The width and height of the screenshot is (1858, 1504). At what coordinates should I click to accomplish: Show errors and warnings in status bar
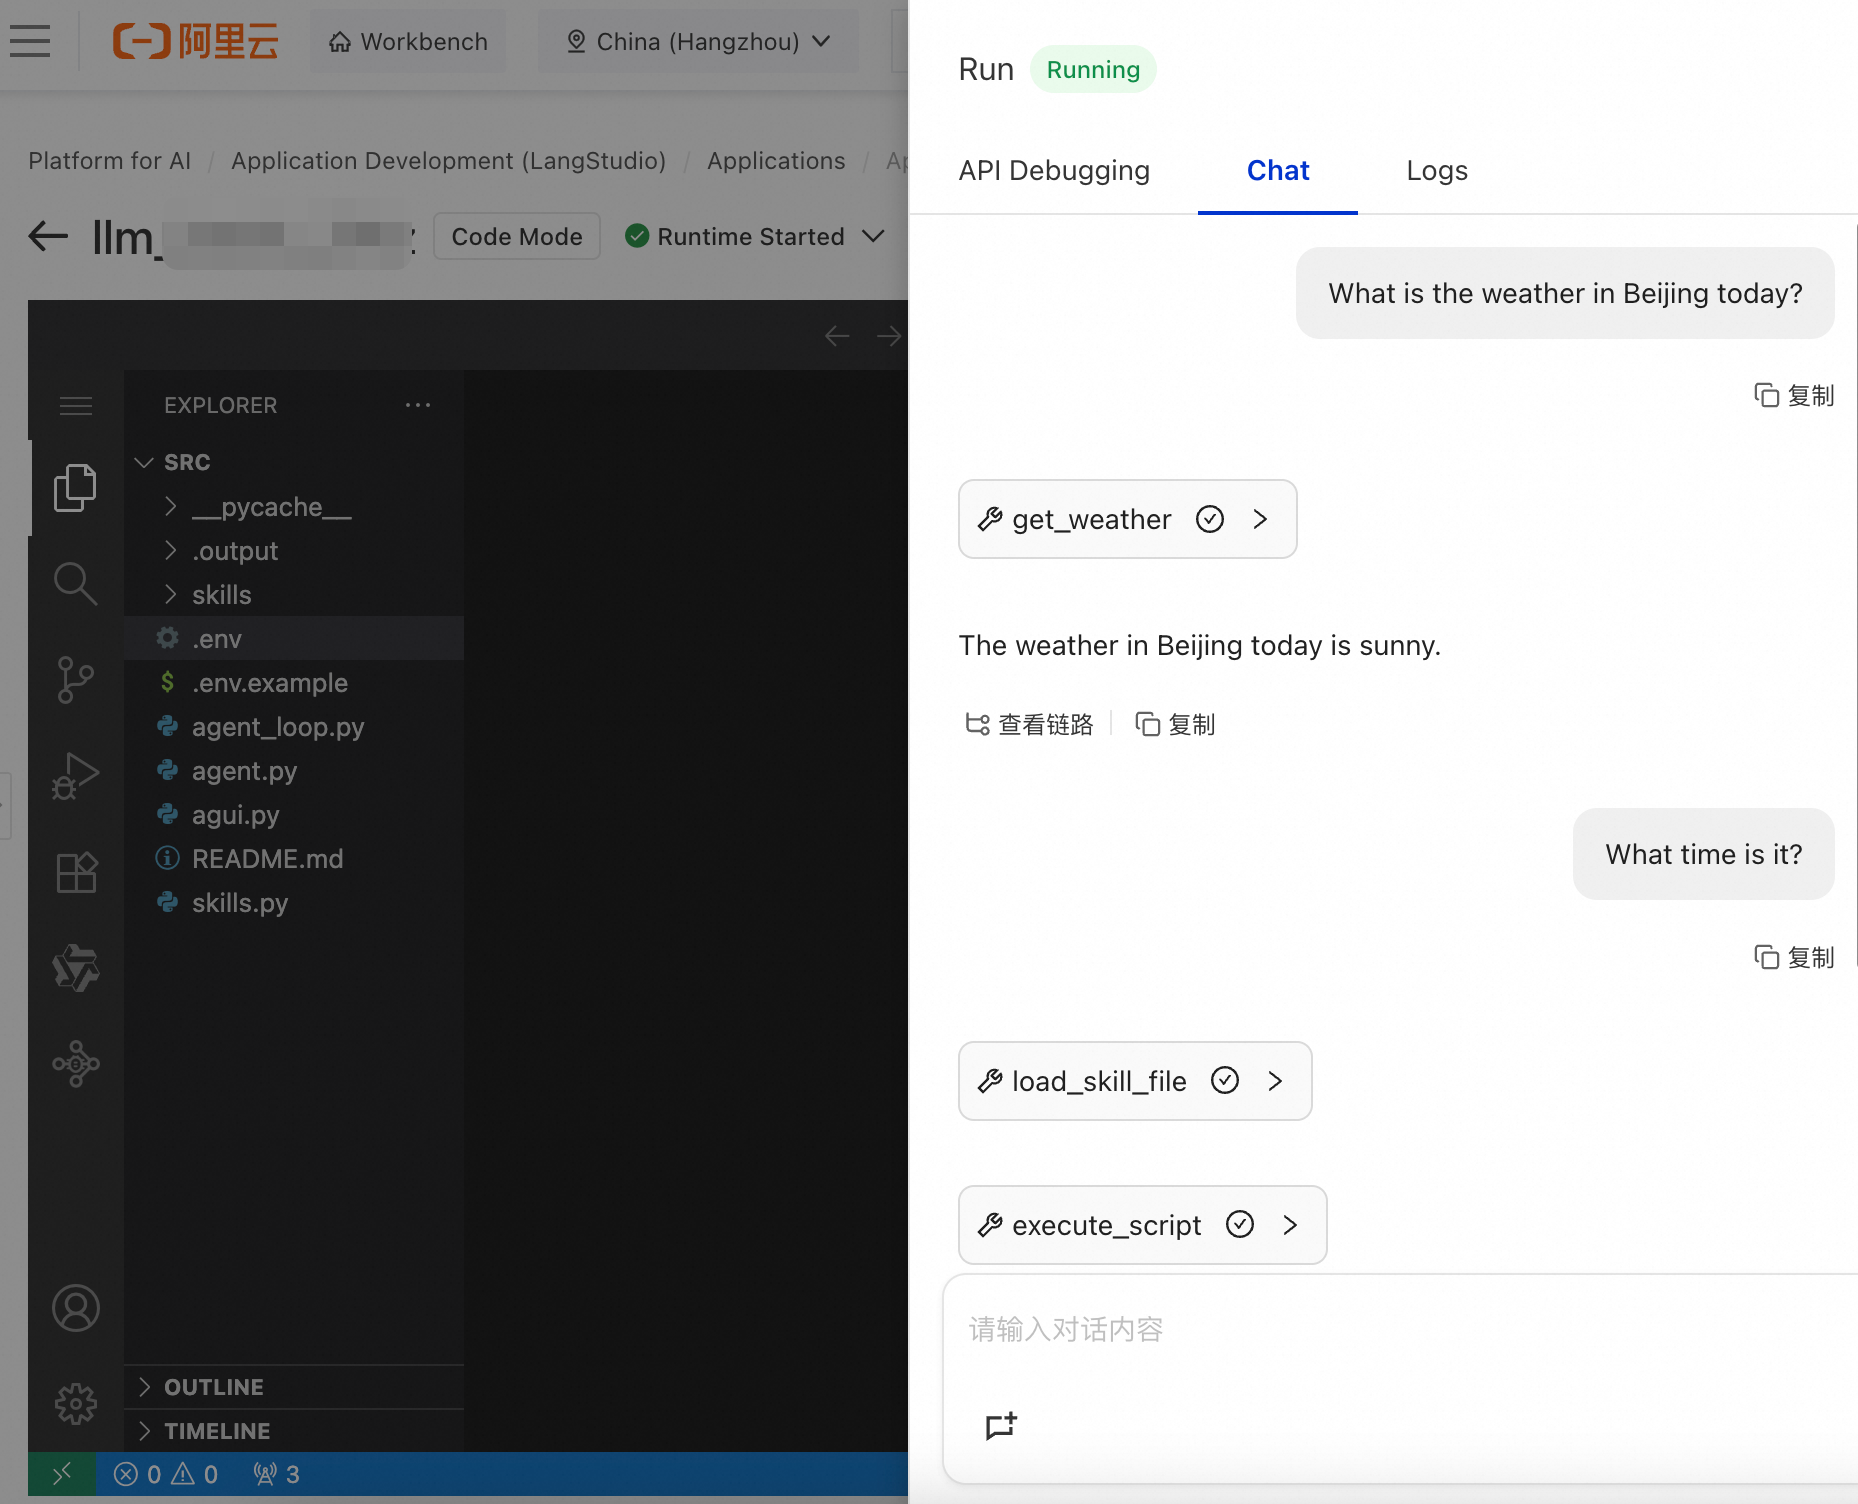(166, 1474)
